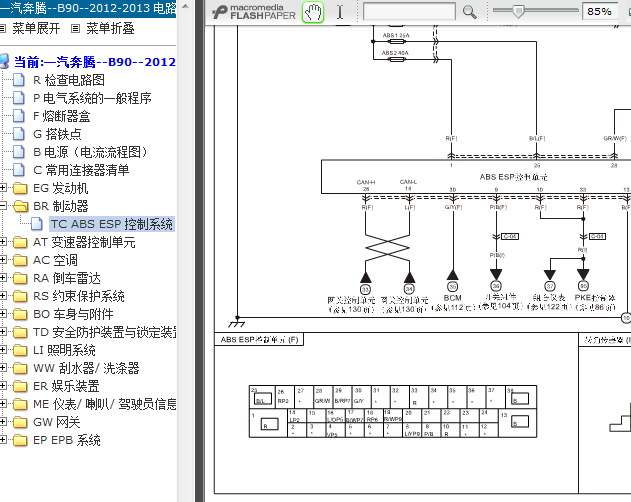This screenshot has width=631, height=502.
Task: Open the GW 网关 folder label
Action: 57,422
